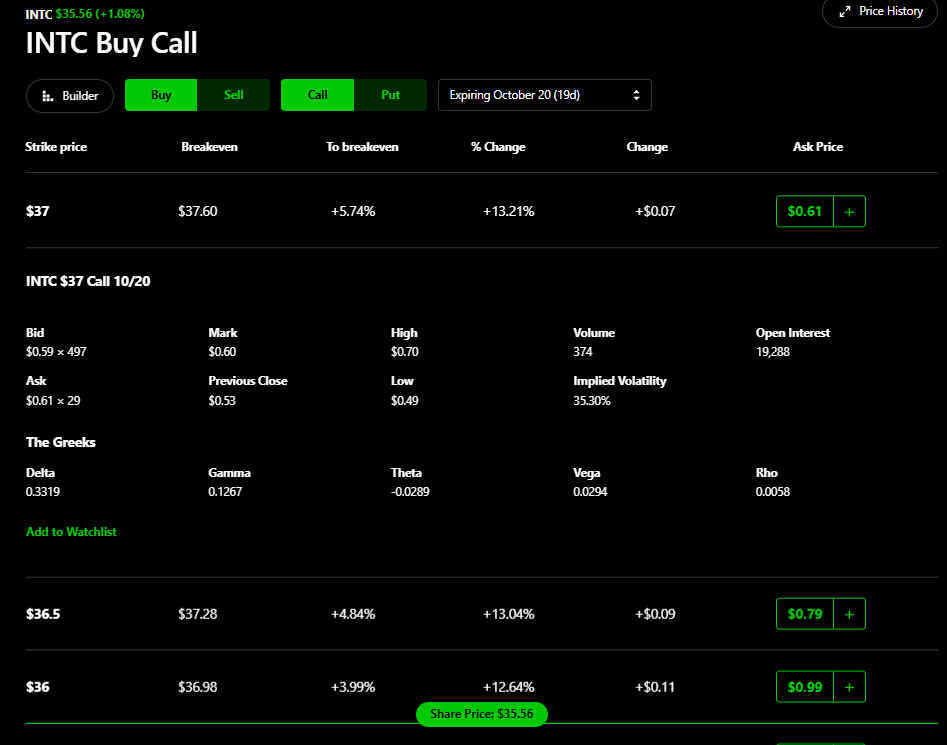This screenshot has width=947, height=745.
Task: Open the expiration date dropdown
Action: coord(544,95)
